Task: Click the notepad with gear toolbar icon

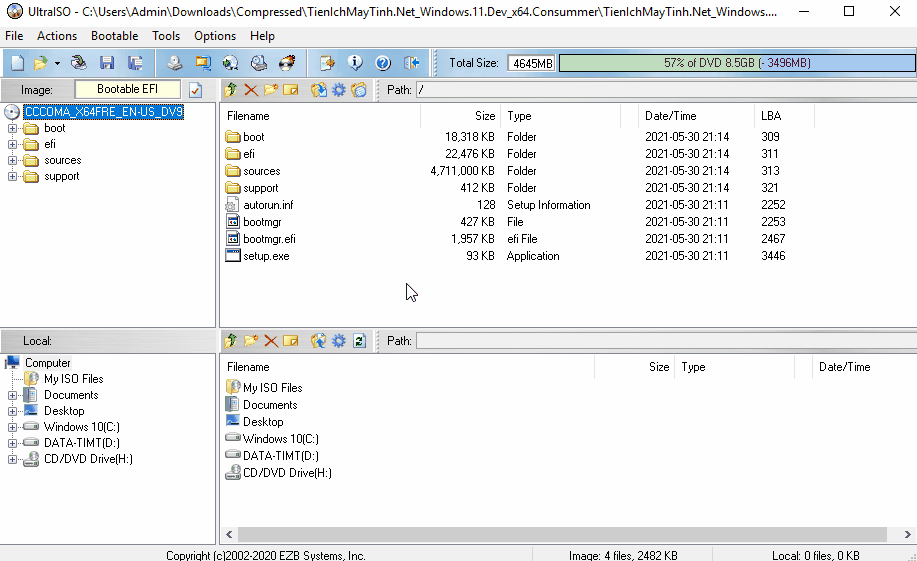Action: 327,63
